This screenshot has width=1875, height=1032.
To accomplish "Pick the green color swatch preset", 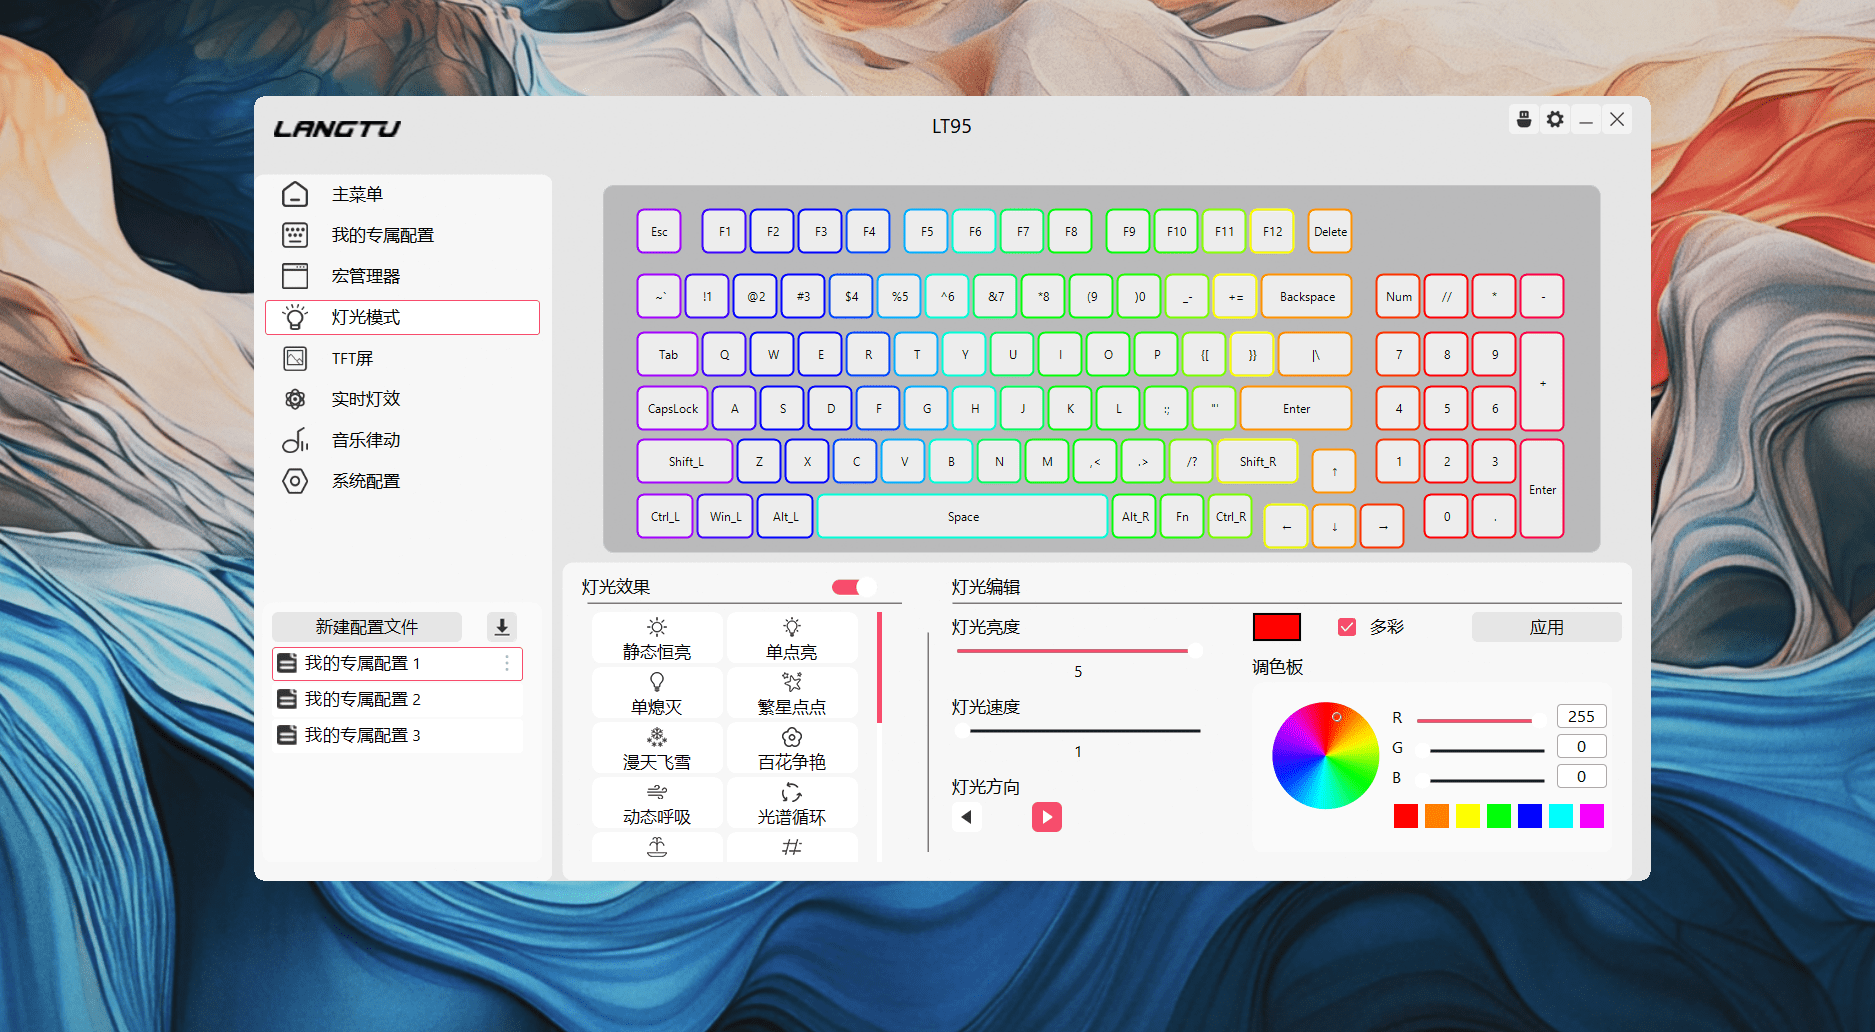I will tap(1498, 816).
